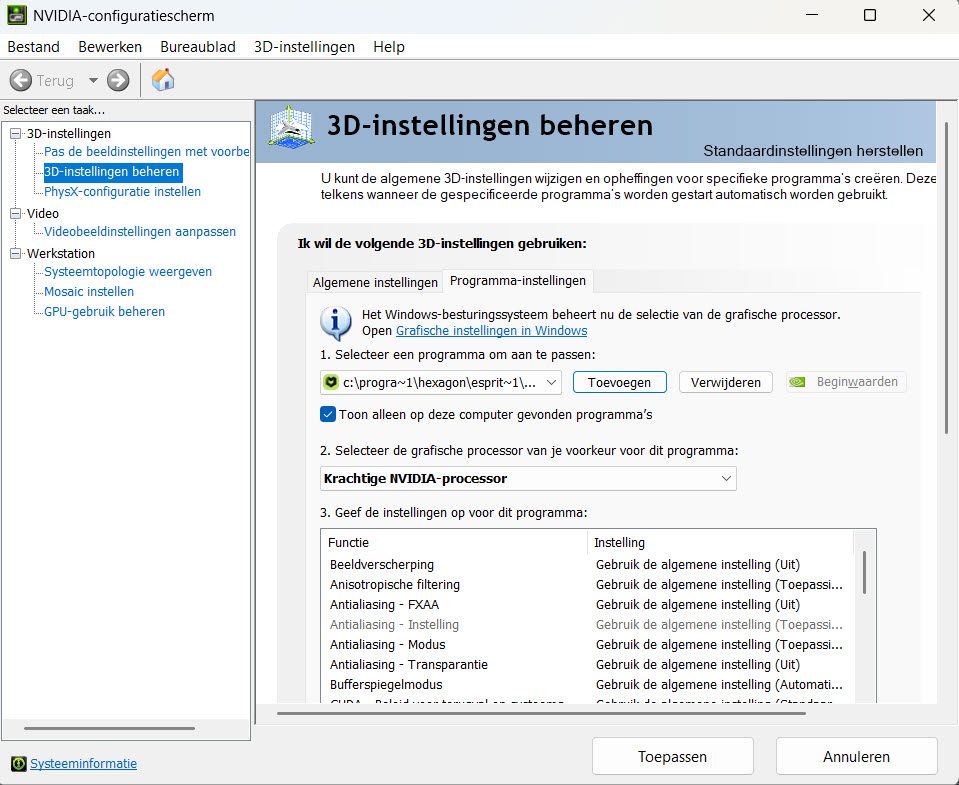Click the Bufferspiegelmodus setting value

pos(719,685)
